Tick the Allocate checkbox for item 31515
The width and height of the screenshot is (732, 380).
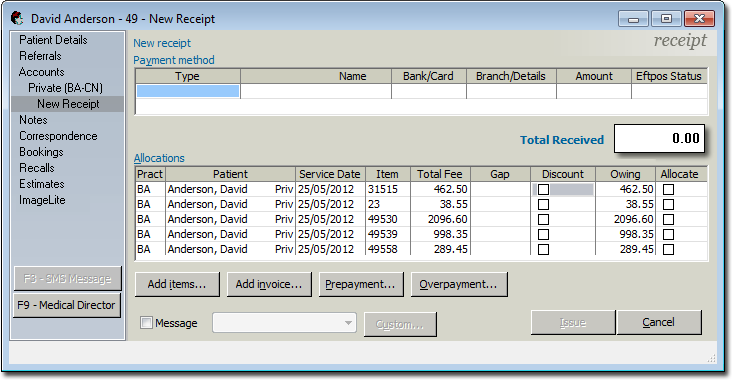point(669,189)
